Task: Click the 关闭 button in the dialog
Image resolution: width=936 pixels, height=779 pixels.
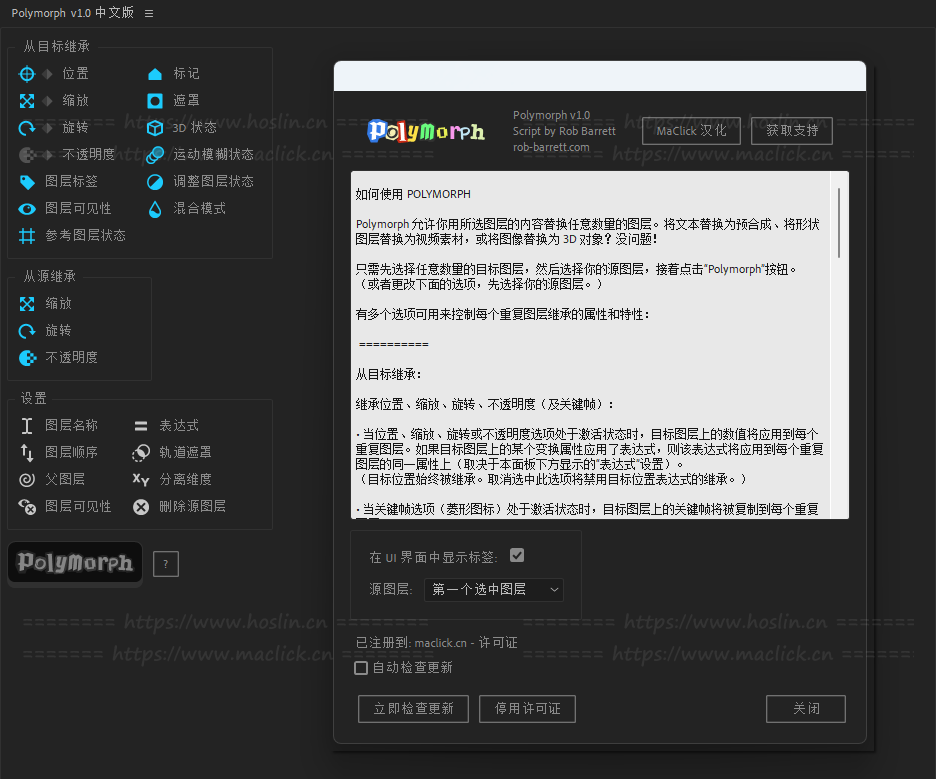Action: [x=806, y=709]
